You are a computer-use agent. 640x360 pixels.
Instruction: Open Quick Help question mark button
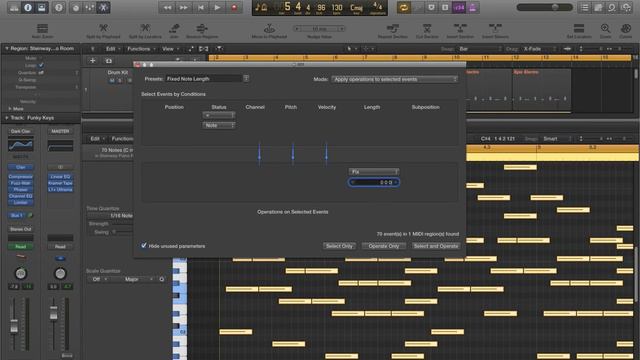point(59,8)
